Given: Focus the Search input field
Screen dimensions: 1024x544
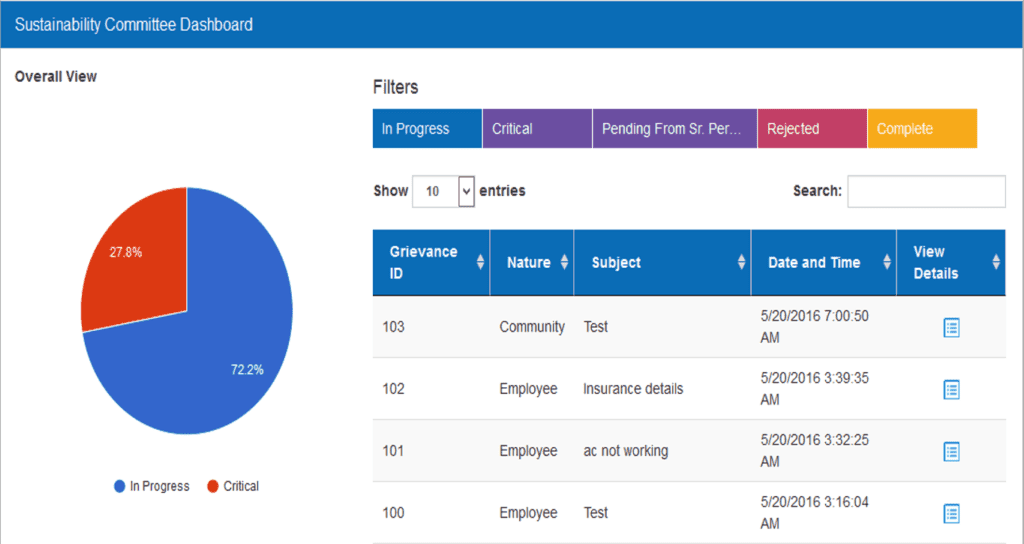Looking at the screenshot, I should pyautogui.click(x=926, y=191).
